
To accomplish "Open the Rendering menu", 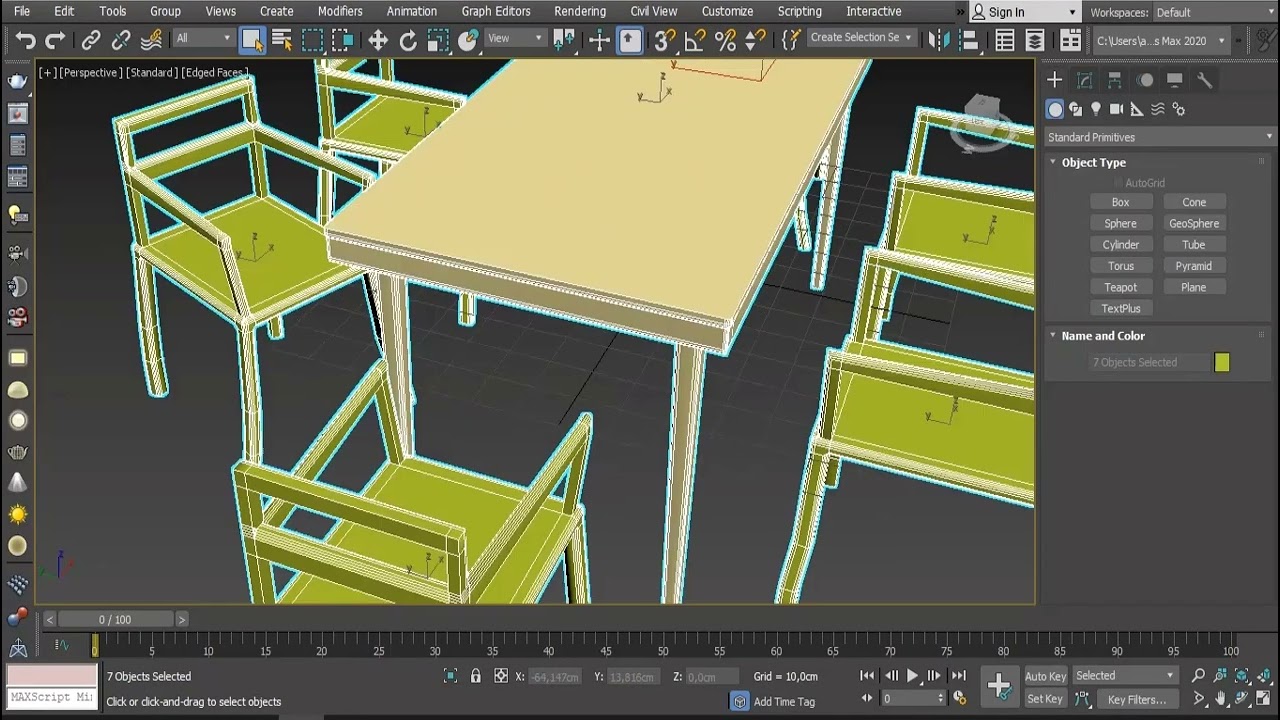I will click(580, 11).
